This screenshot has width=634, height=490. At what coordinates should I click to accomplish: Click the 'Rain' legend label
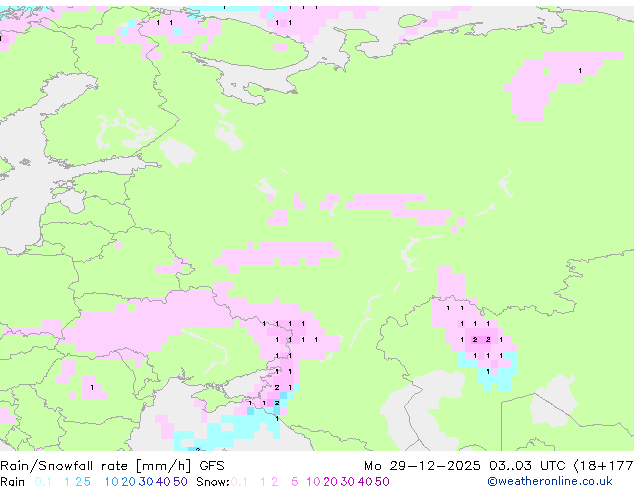tap(13, 482)
